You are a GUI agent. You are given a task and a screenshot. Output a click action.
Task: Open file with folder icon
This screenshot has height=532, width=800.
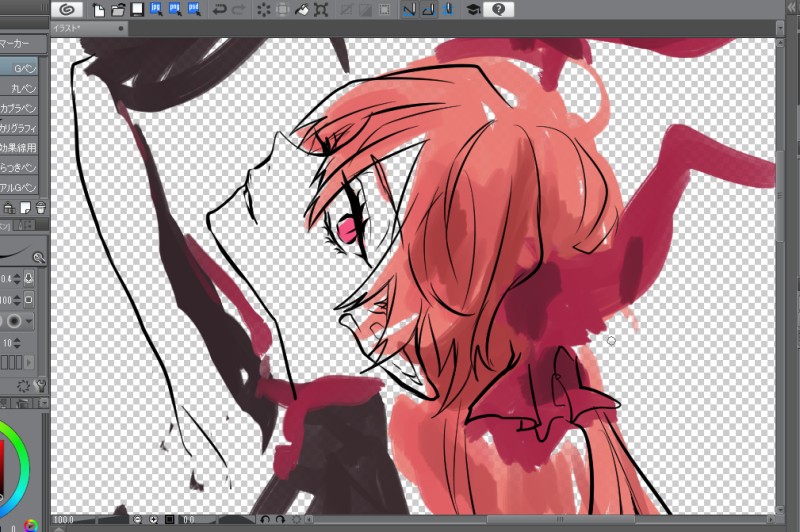coord(118,10)
